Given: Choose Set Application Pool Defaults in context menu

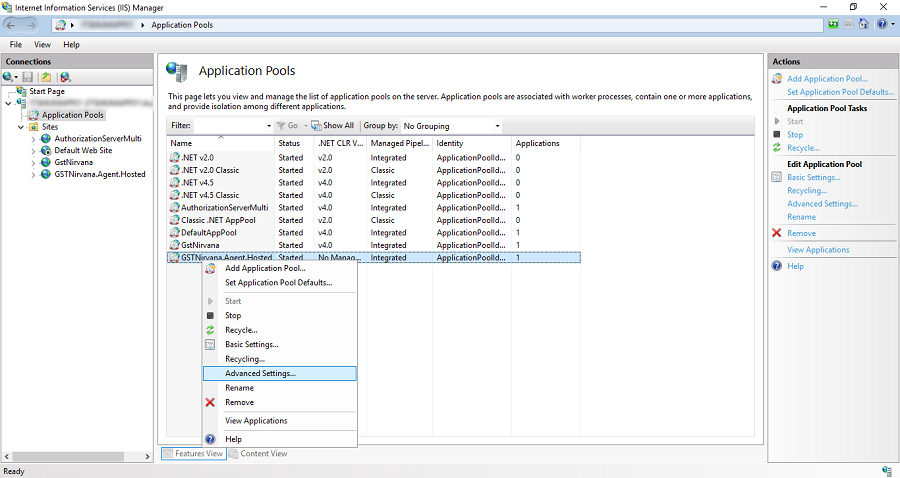Looking at the screenshot, I should 280,282.
